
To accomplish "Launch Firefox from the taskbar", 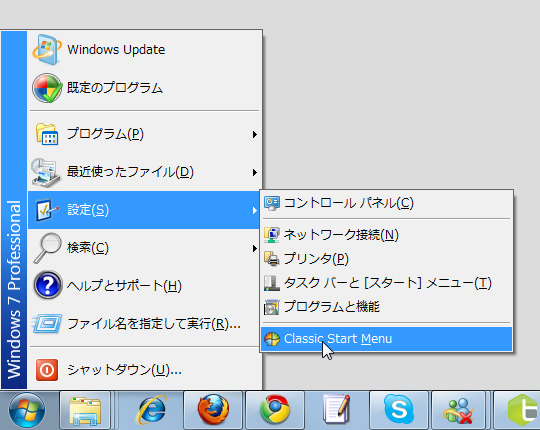I will (x=214, y=410).
